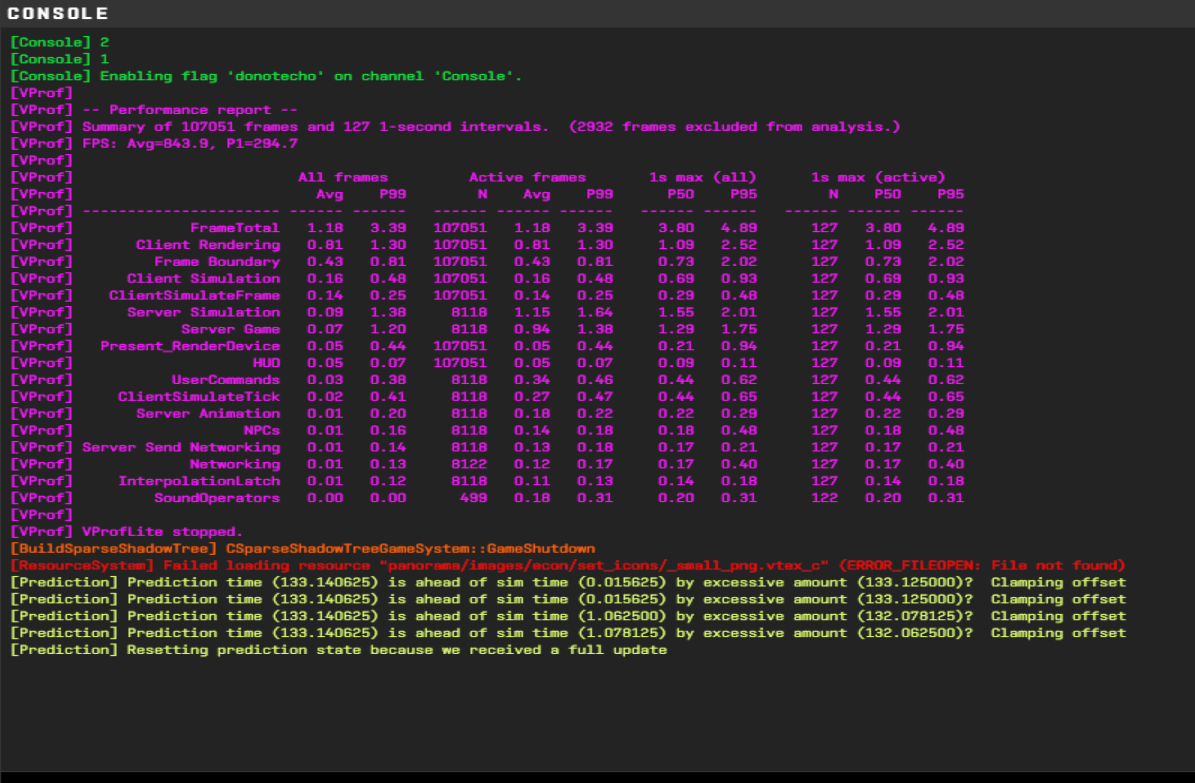Click the "CONSOLE" title heading
Image resolution: width=1195 pixels, height=783 pixels.
coord(58,14)
